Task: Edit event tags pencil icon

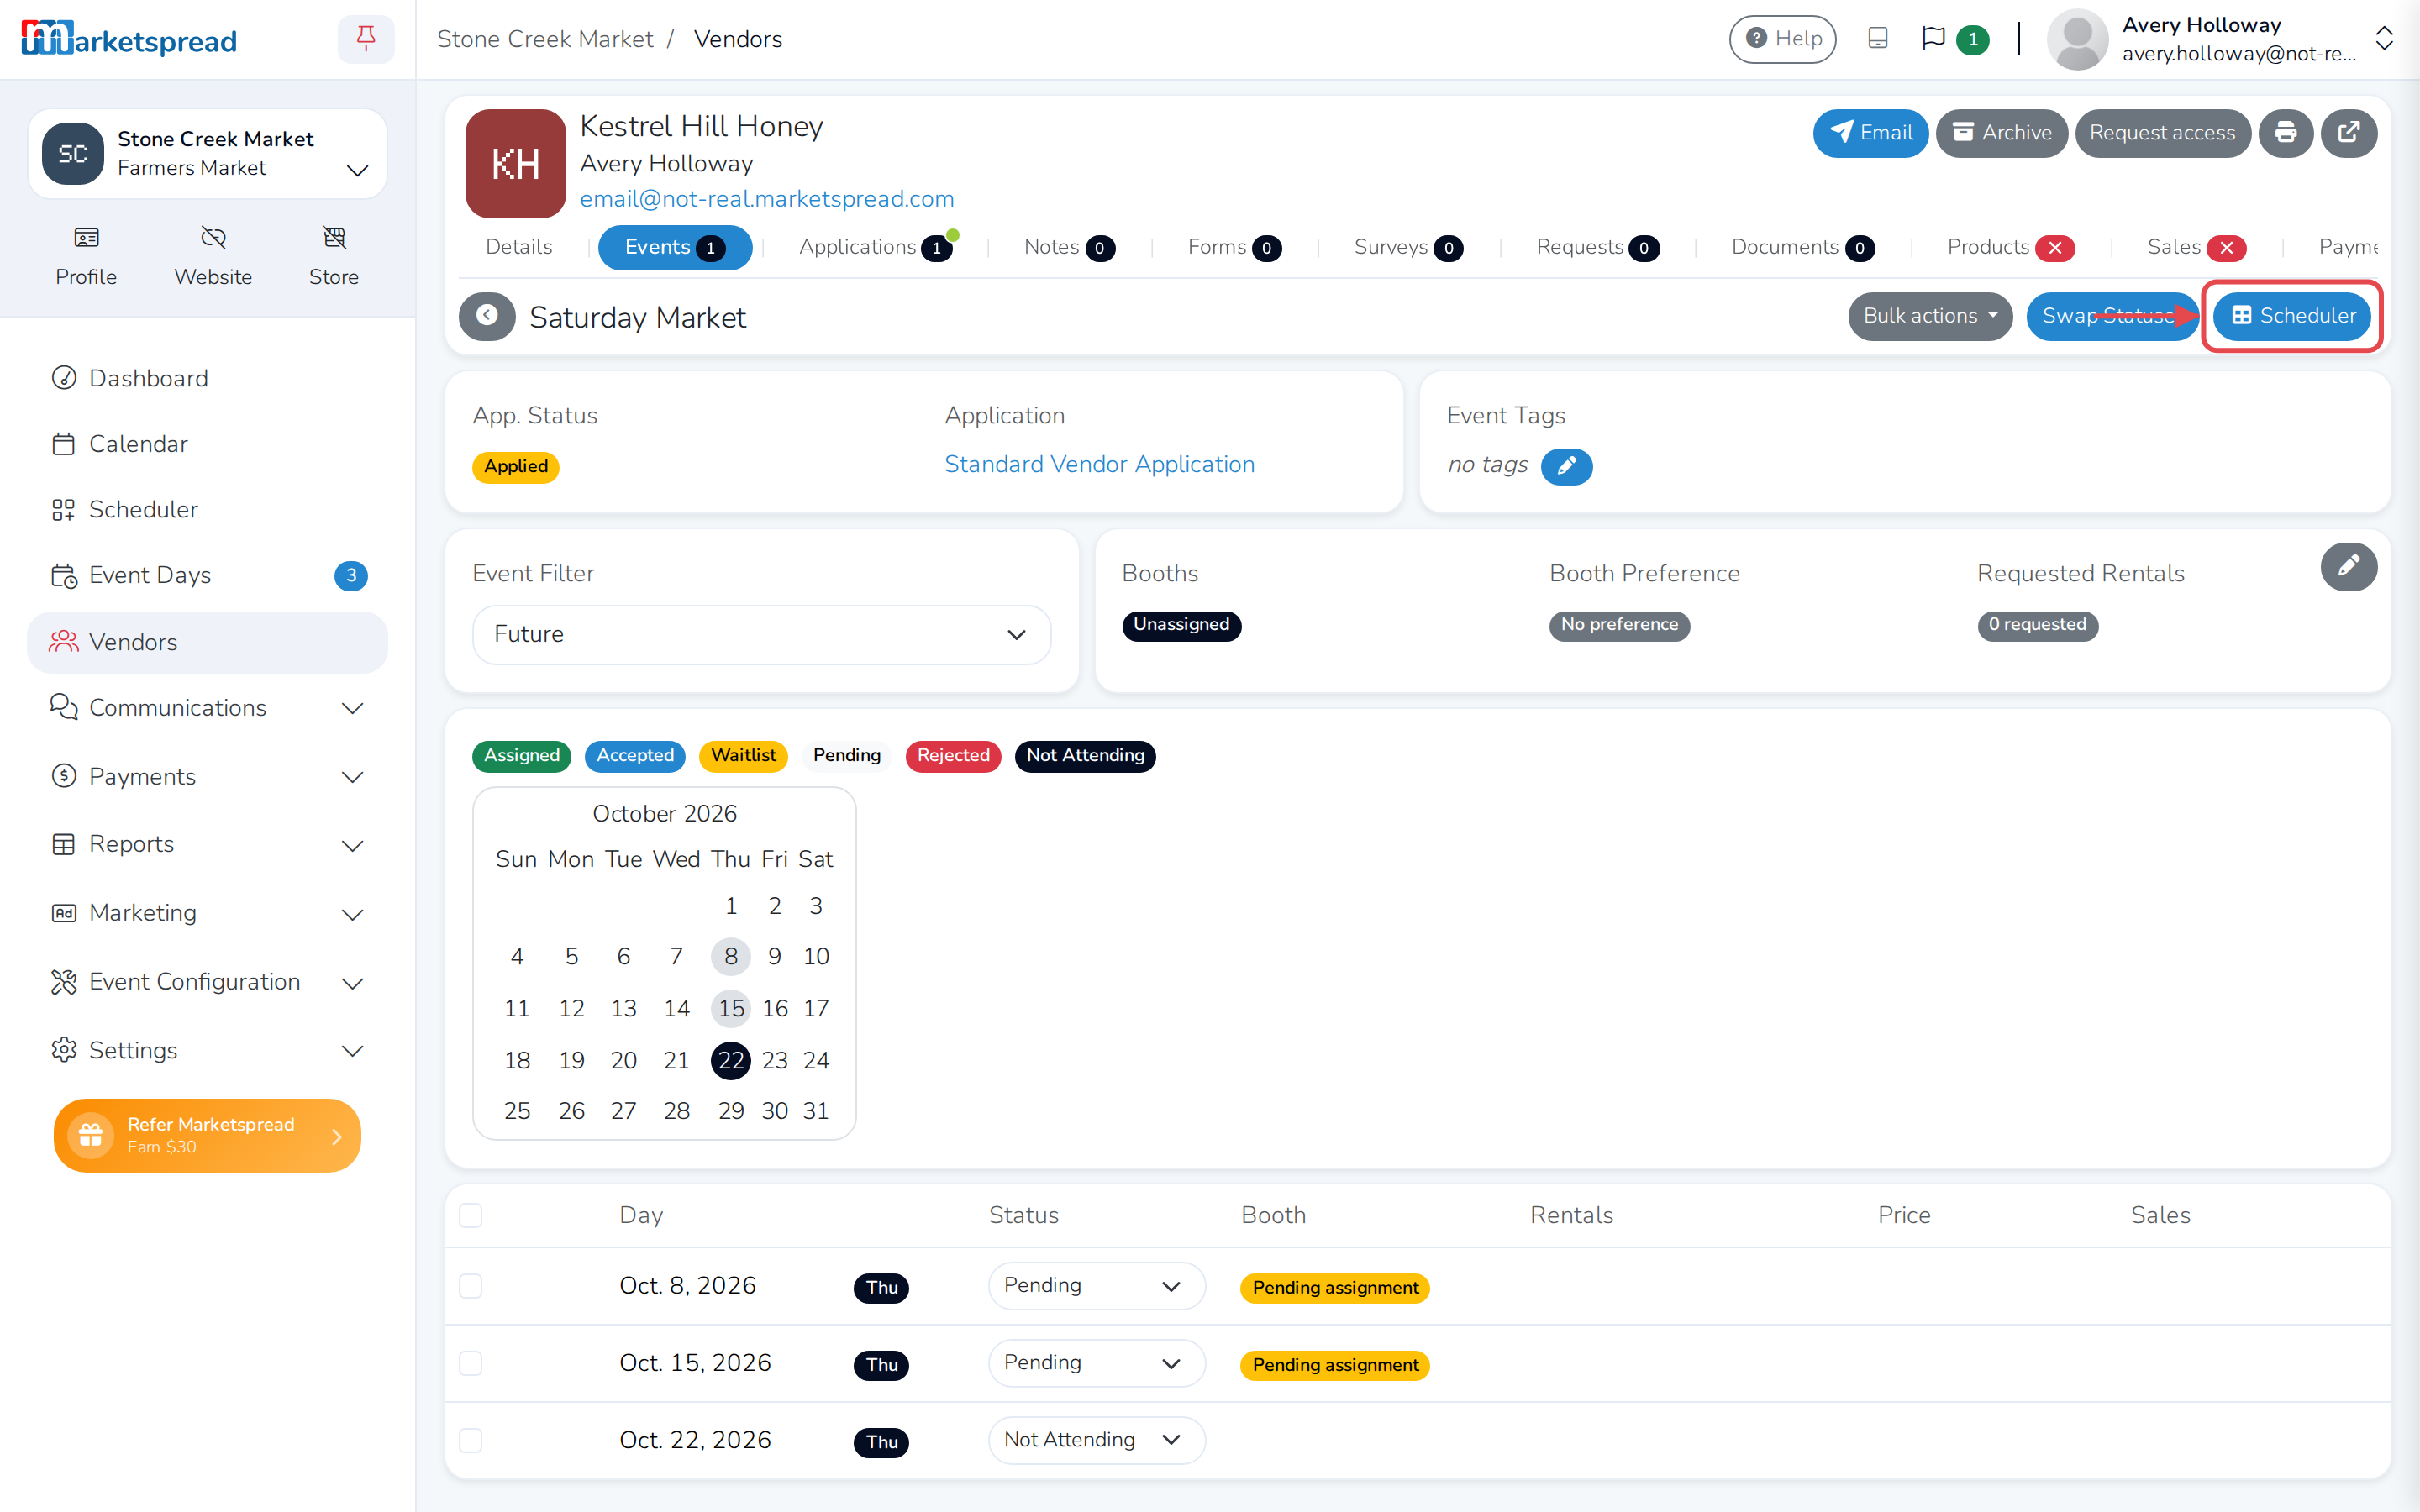Action: [x=1566, y=465]
